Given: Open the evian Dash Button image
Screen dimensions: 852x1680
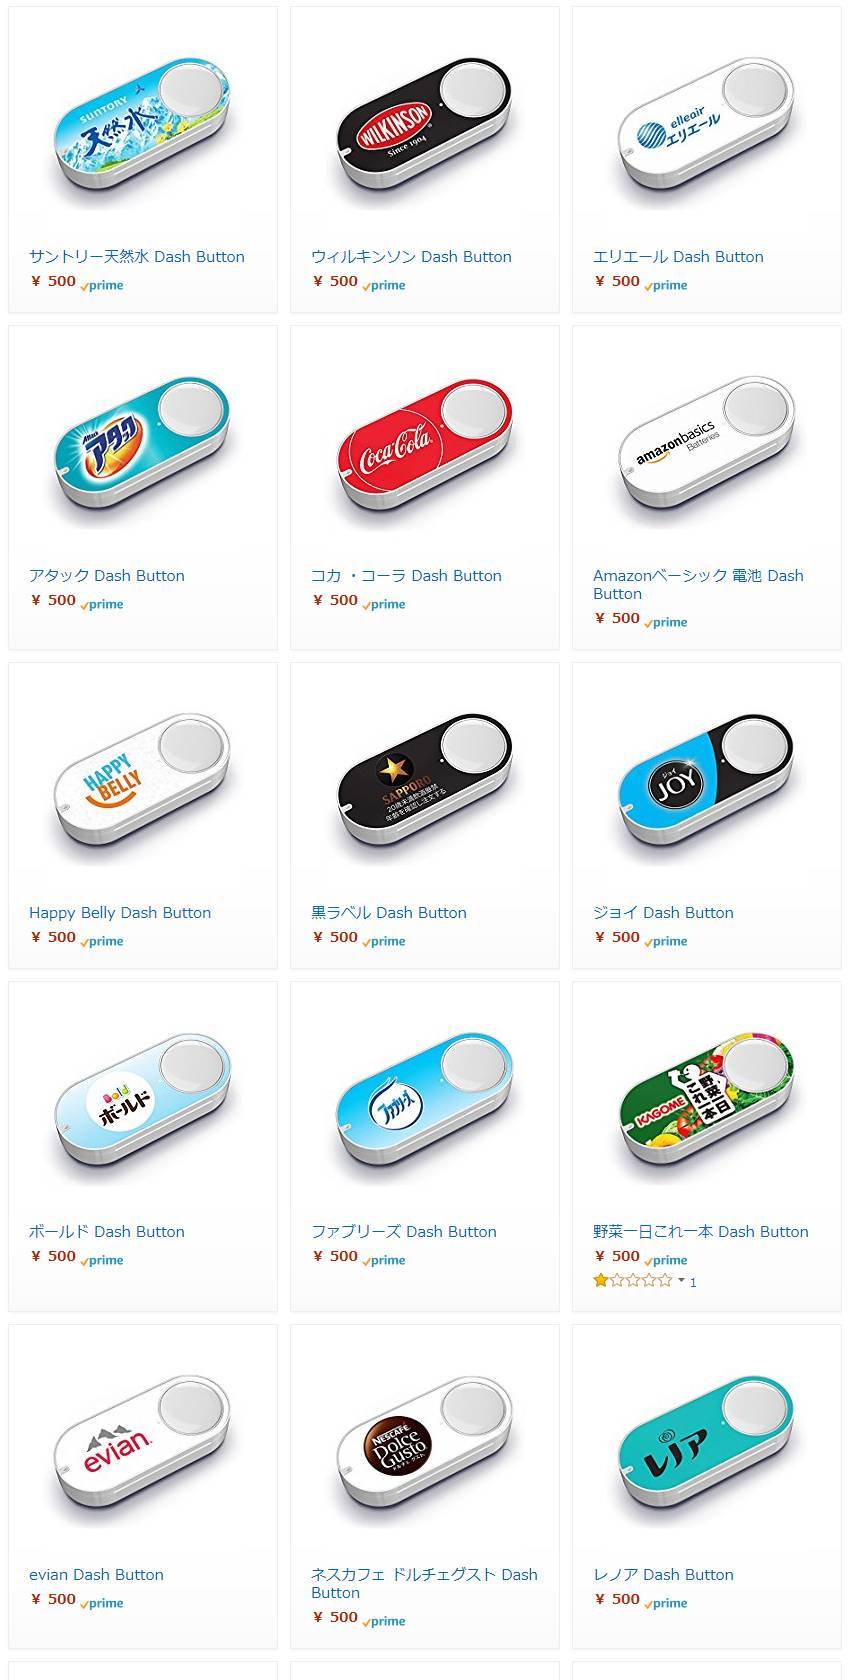Looking at the screenshot, I should pos(142,1451).
